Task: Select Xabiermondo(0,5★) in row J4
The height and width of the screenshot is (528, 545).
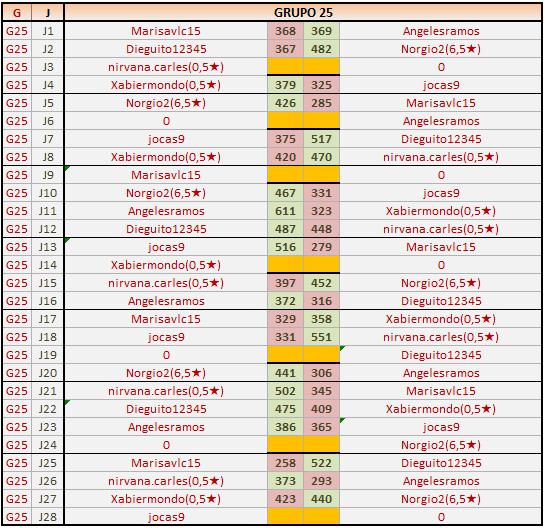Action: [166, 85]
